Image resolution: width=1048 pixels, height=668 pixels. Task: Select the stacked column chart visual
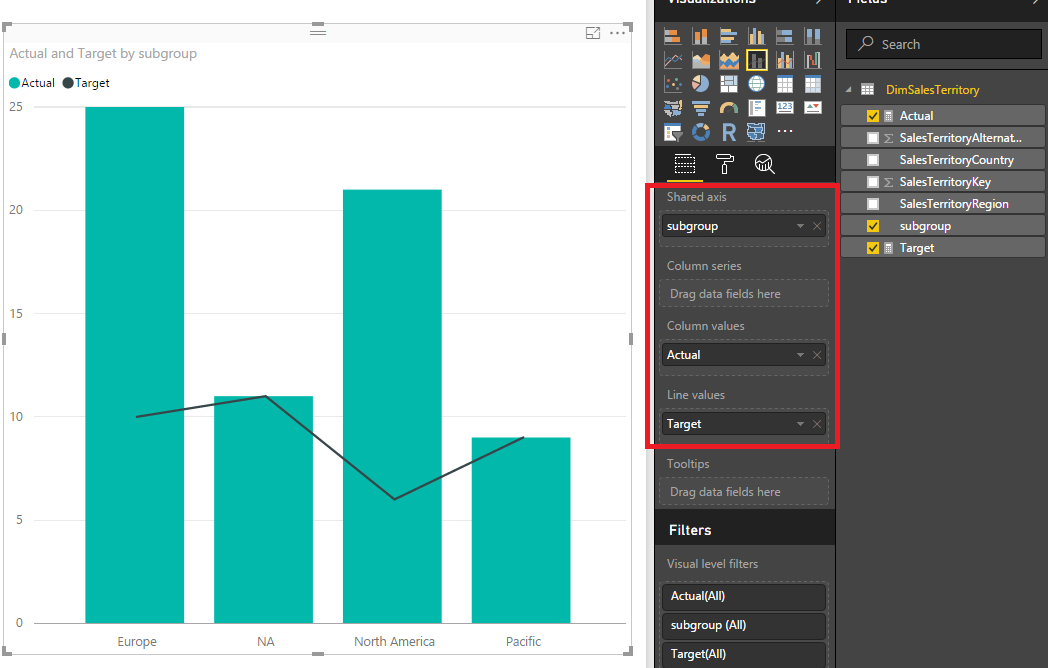tap(700, 35)
